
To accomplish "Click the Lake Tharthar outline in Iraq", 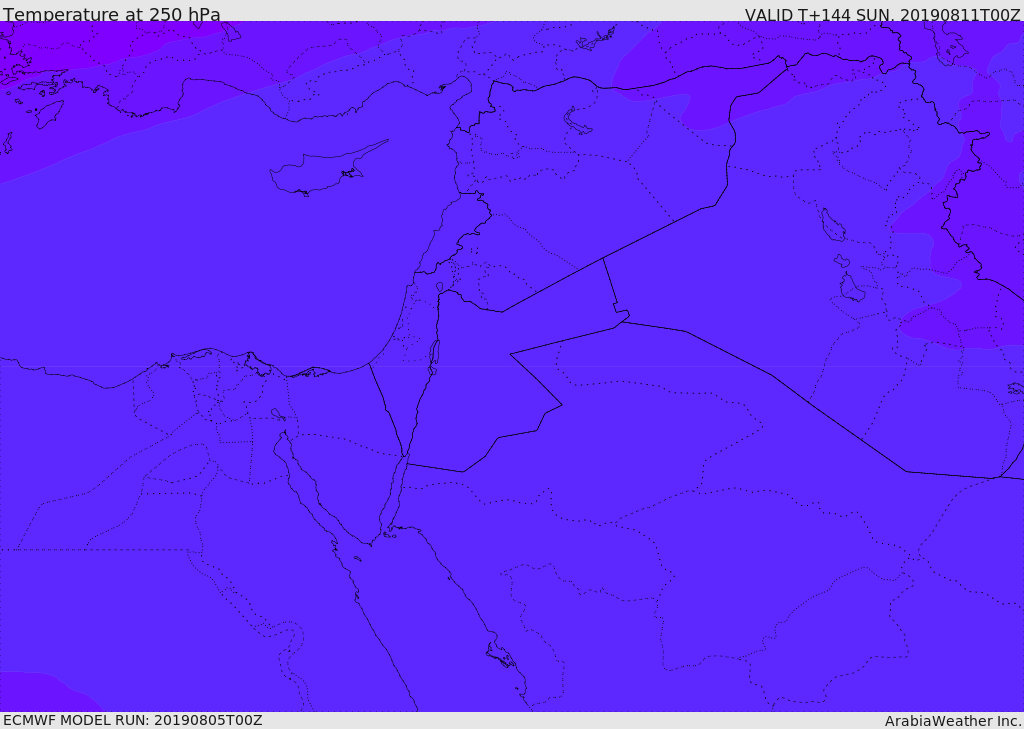I will pos(833,225).
